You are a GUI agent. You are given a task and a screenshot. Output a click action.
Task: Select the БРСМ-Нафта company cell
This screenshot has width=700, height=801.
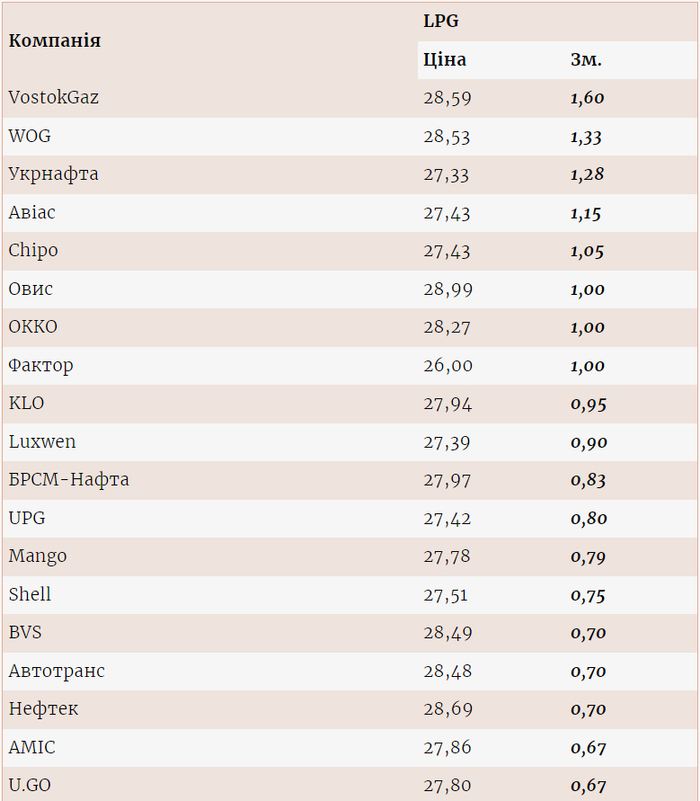(x=69, y=480)
